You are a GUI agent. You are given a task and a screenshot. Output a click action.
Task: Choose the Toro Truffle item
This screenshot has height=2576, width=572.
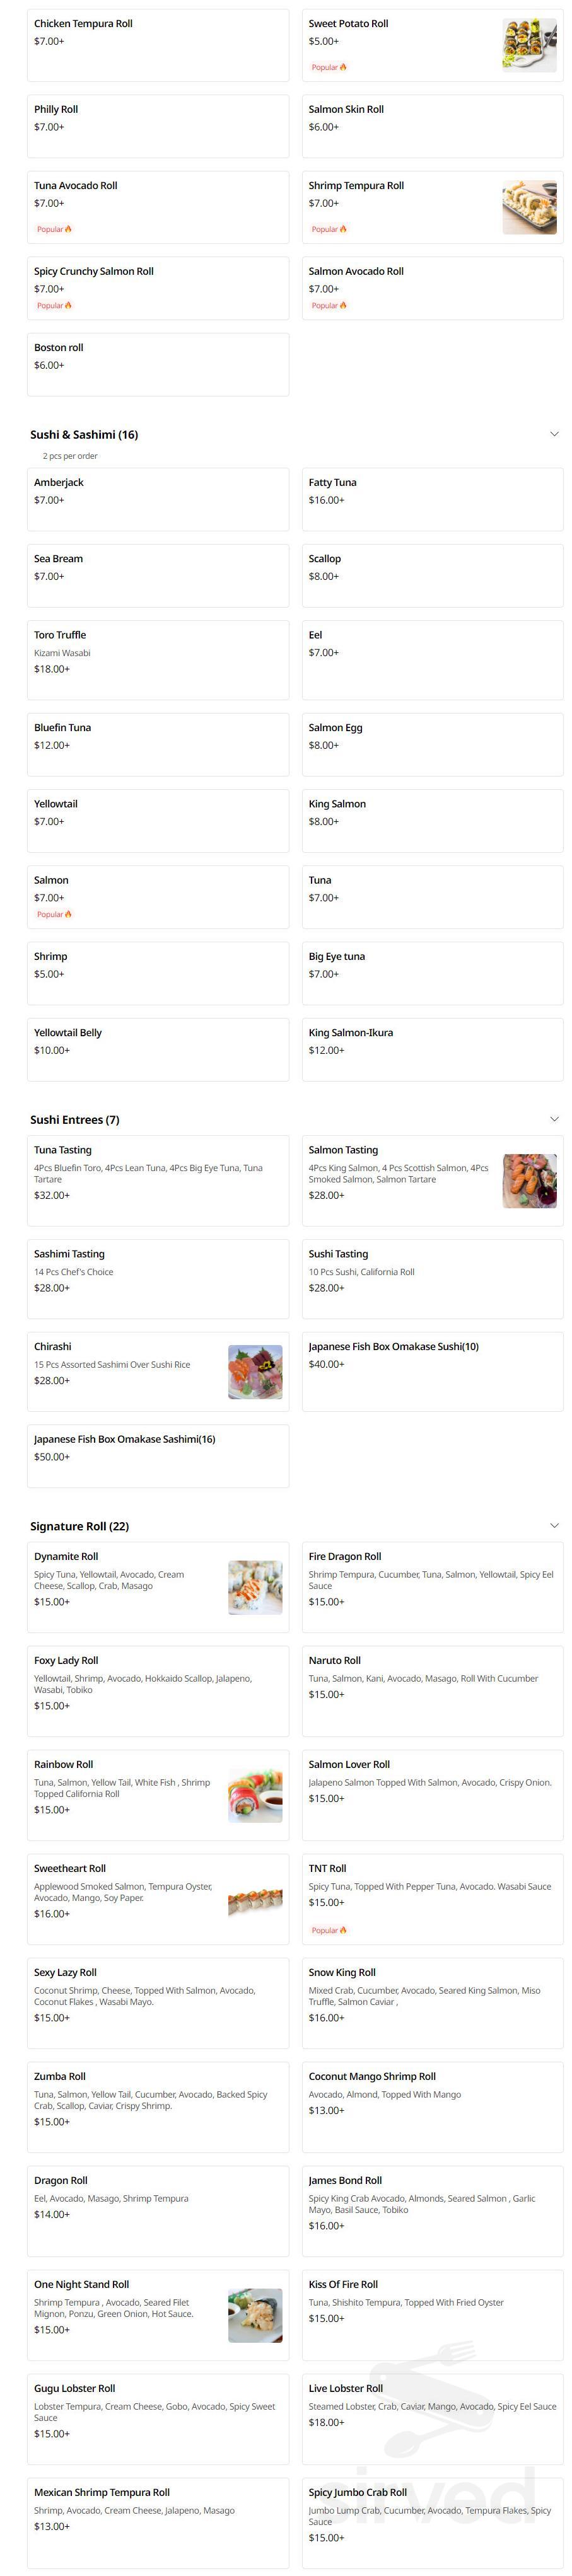click(x=158, y=660)
